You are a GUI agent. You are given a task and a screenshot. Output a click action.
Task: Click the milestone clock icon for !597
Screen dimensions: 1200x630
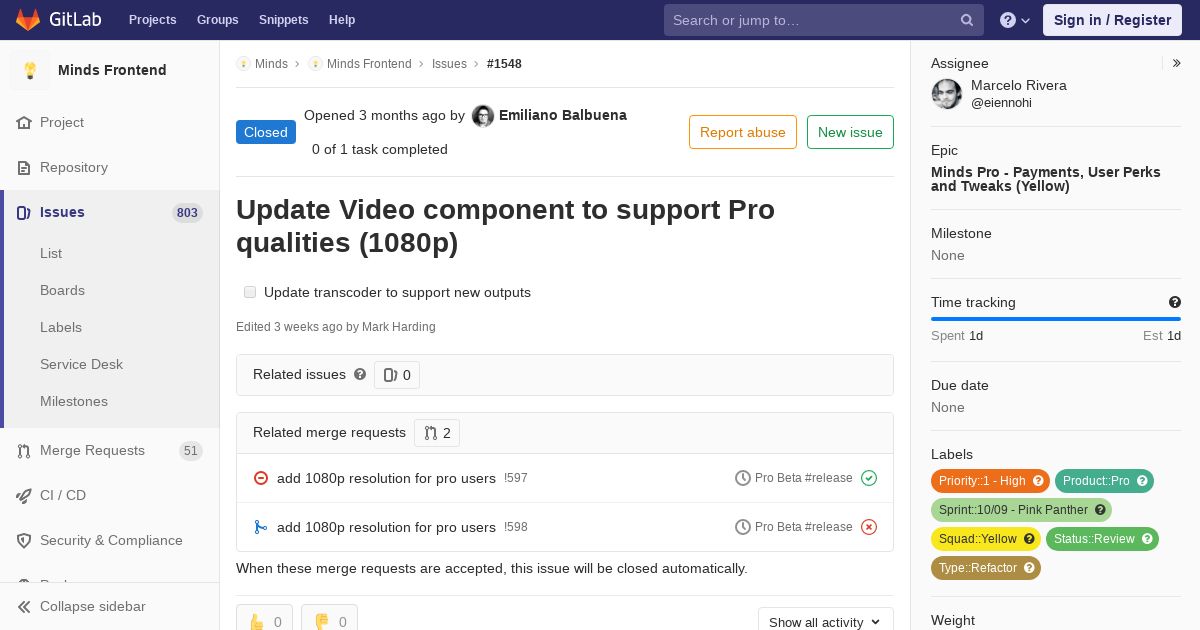click(x=743, y=478)
